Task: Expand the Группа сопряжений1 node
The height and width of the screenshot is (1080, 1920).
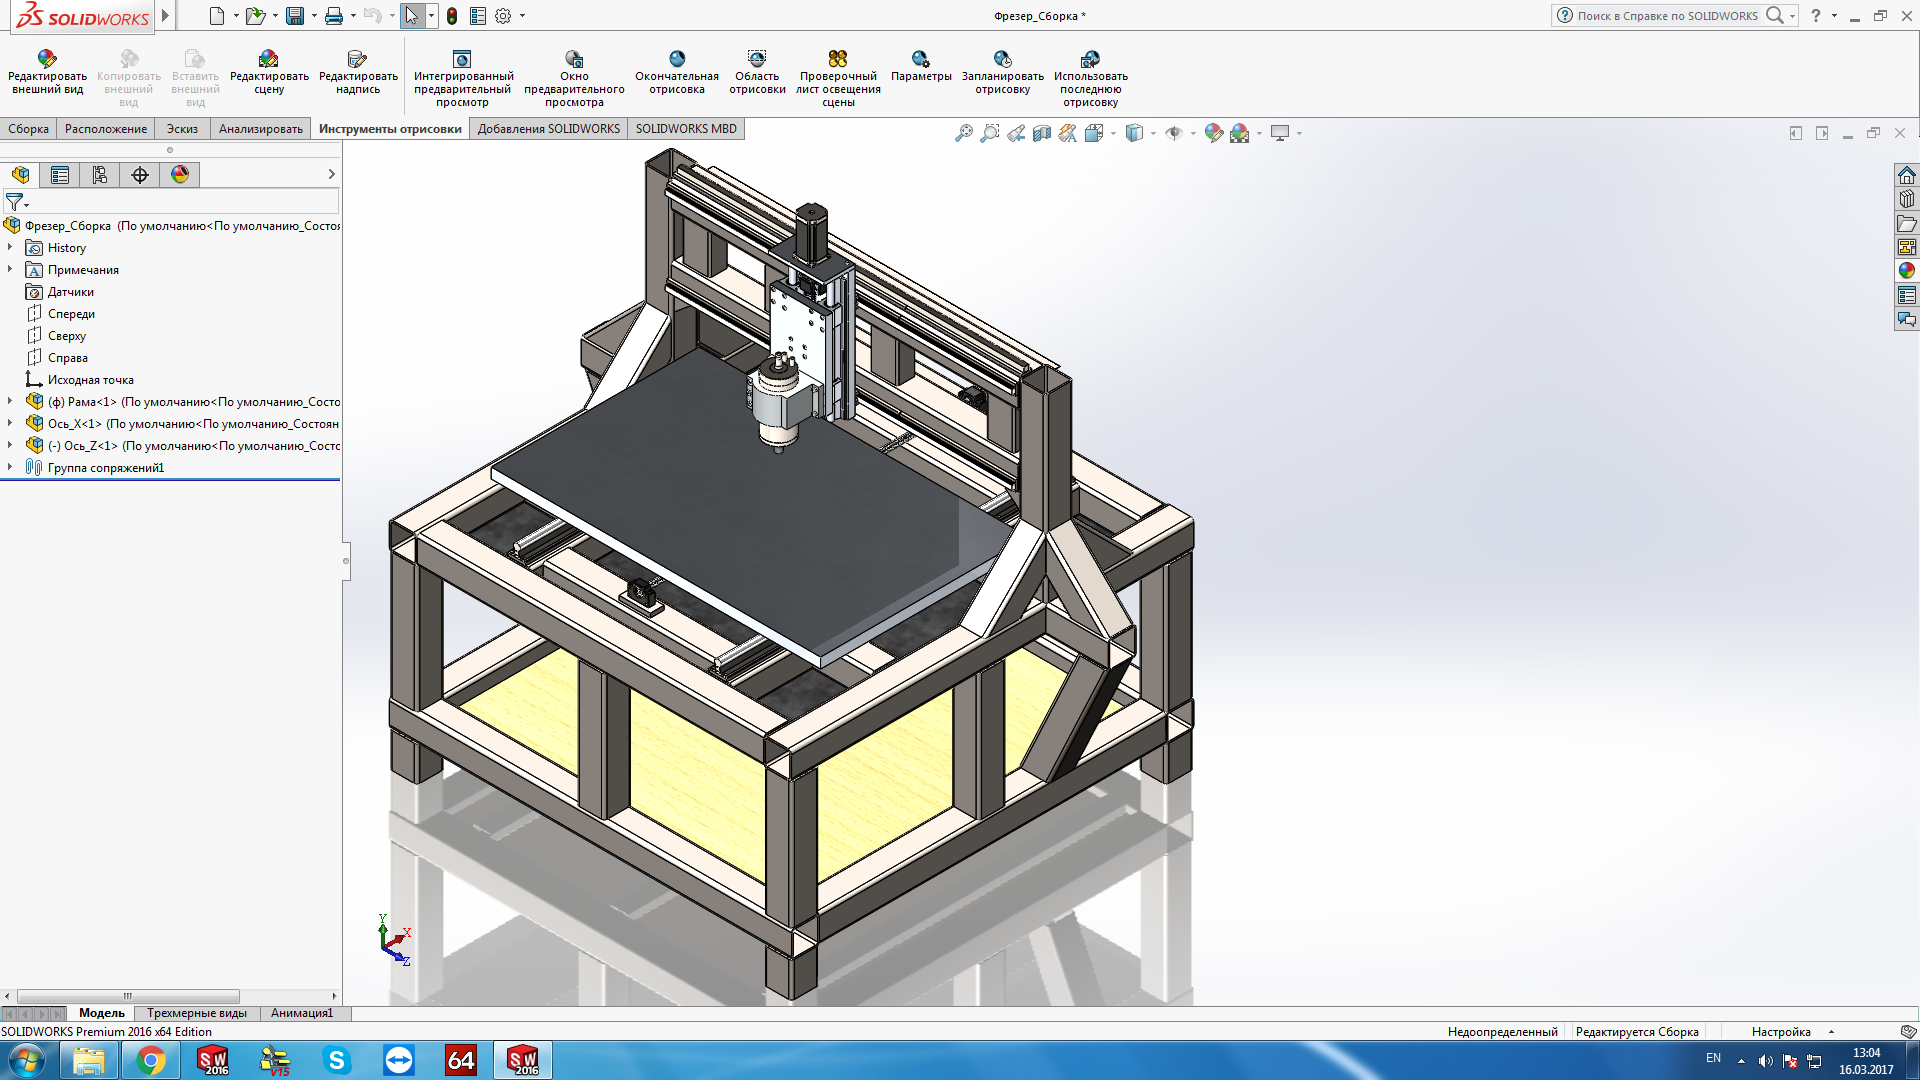Action: click(10, 467)
